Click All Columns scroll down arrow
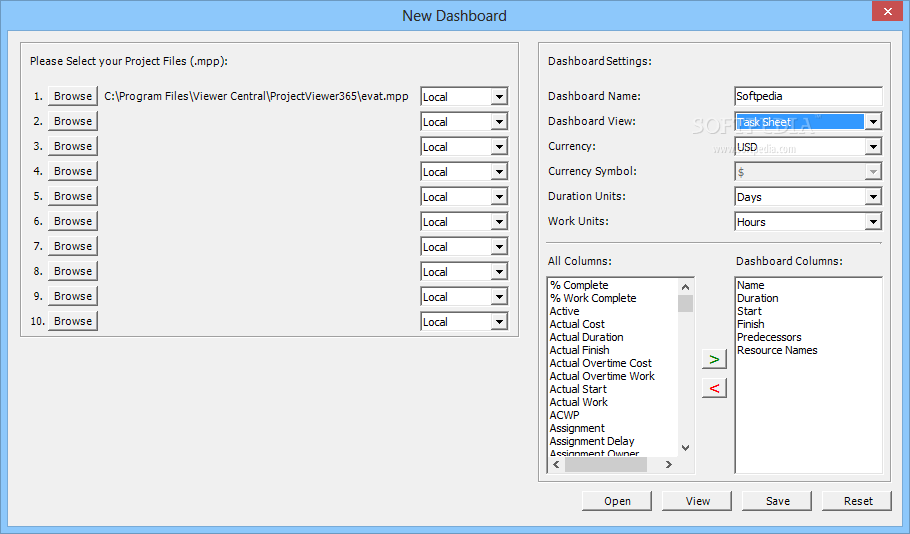This screenshot has height=534, width=910. 685,448
